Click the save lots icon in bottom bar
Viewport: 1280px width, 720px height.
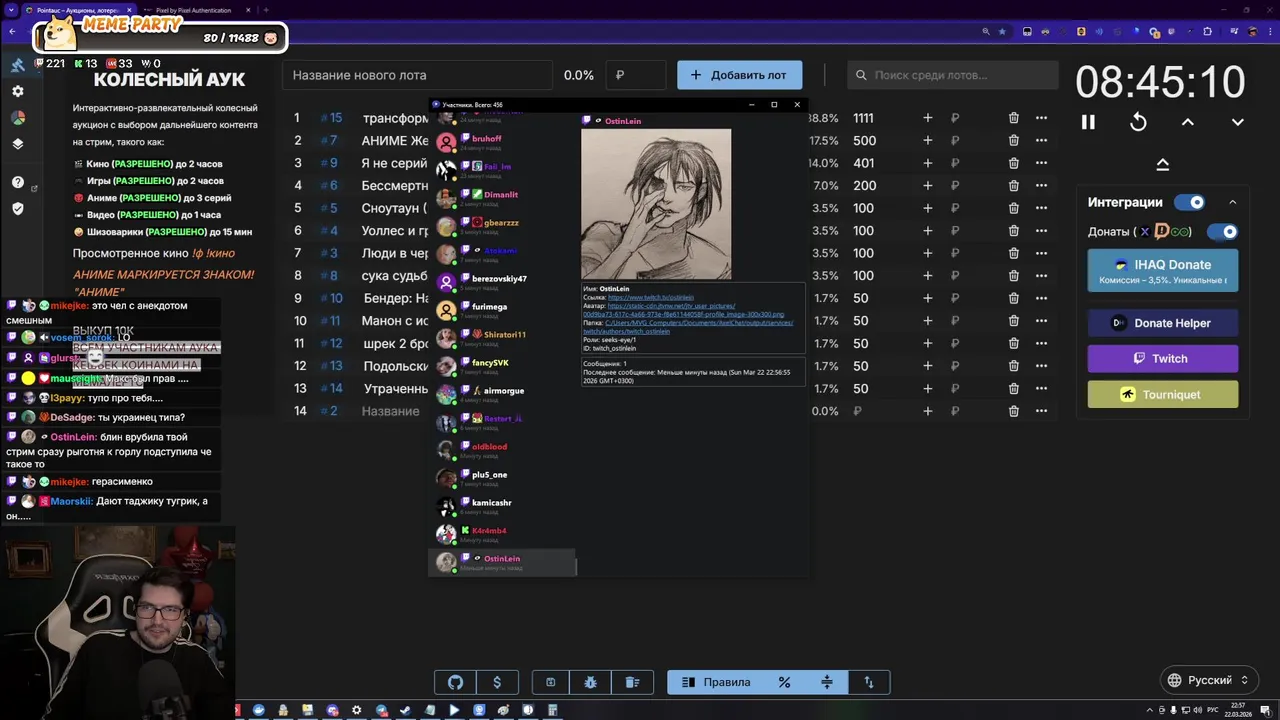pyautogui.click(x=550, y=682)
